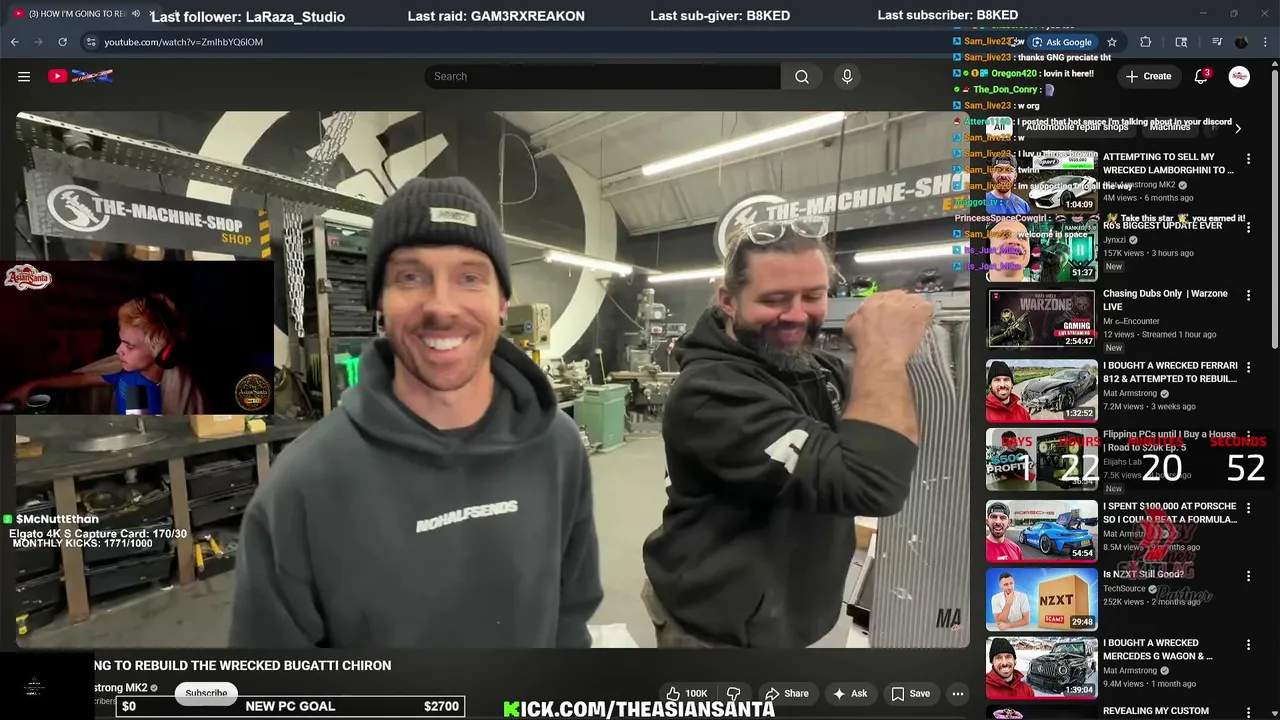
Task: Open the Is NZXT Still Good? title
Action: point(1143,575)
